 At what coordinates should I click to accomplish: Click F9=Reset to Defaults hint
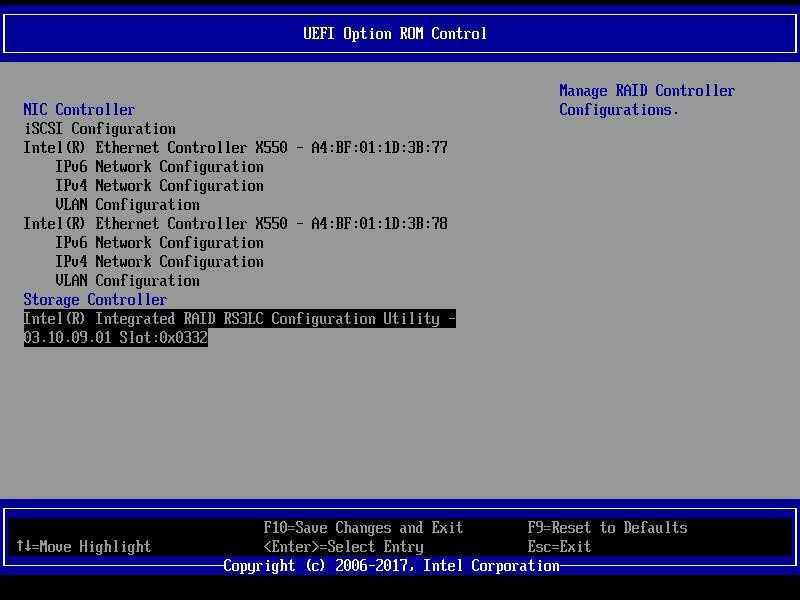point(607,528)
